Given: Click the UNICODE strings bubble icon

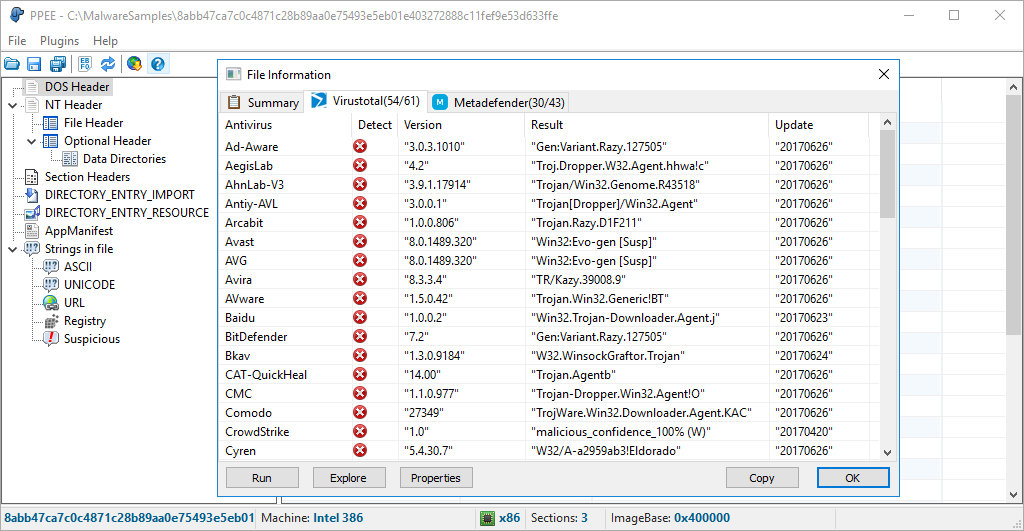Looking at the screenshot, I should [x=50, y=285].
